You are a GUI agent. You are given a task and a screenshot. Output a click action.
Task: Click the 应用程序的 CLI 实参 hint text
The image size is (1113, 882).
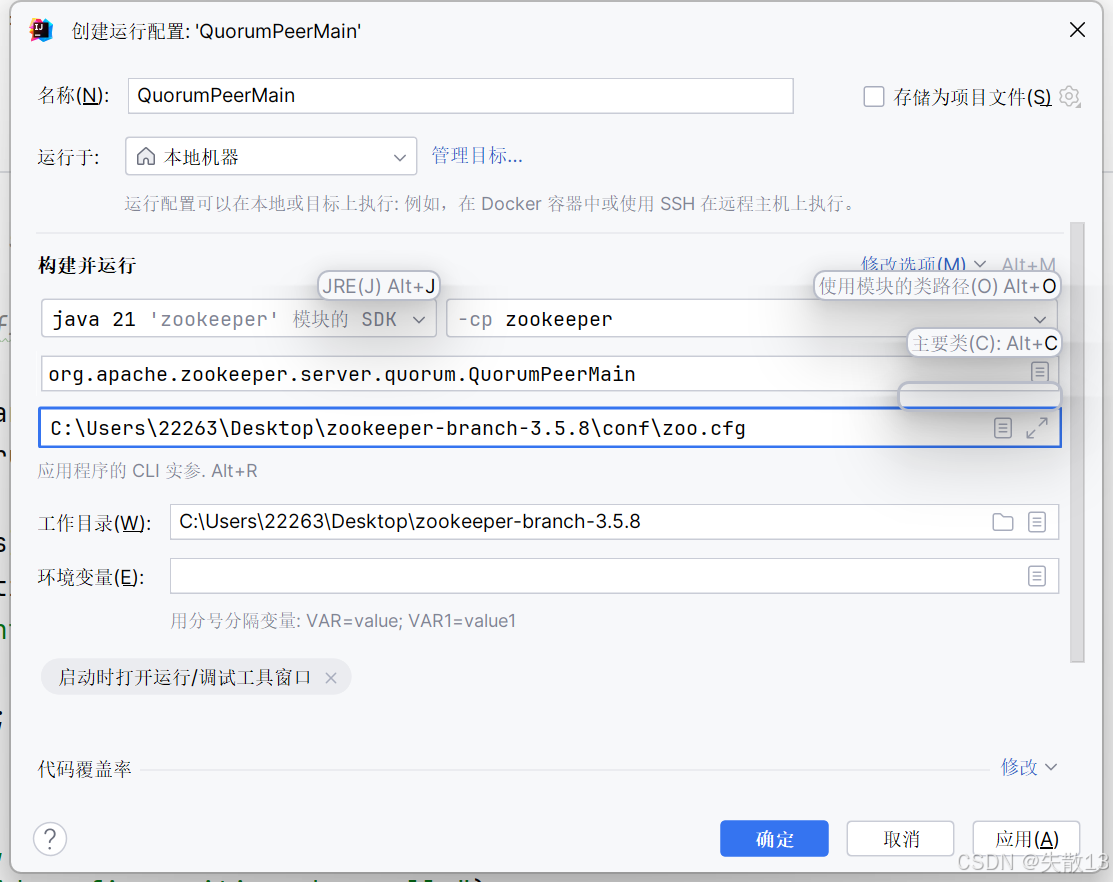148,470
